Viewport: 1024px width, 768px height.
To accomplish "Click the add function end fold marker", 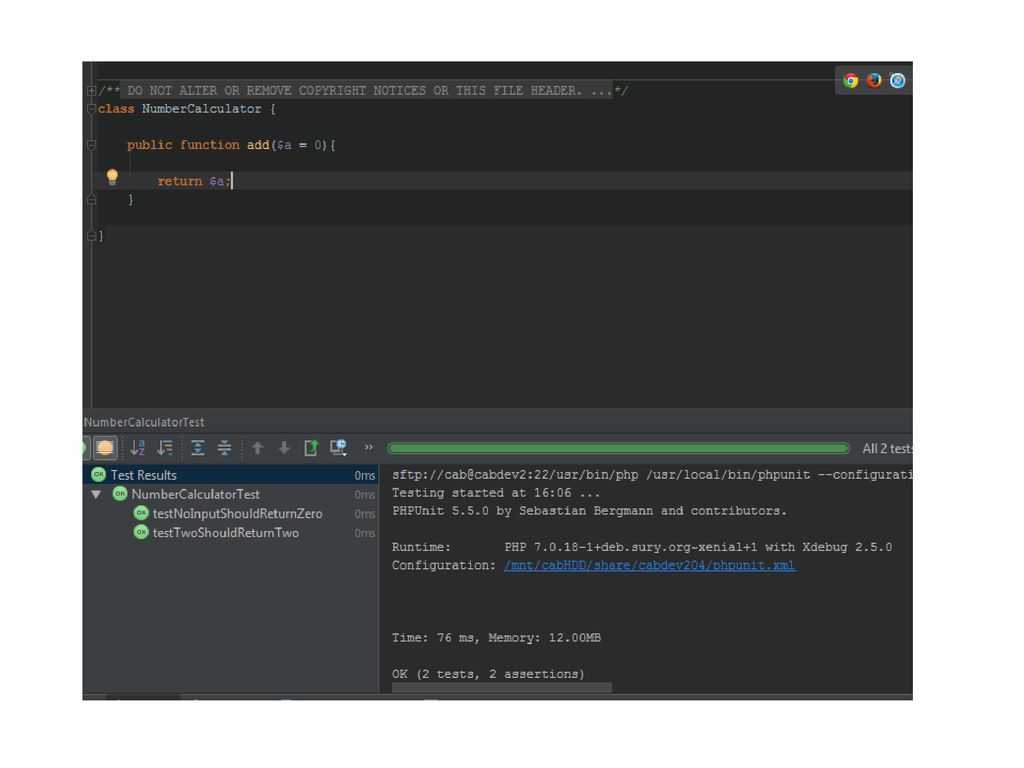I will click(x=91, y=199).
